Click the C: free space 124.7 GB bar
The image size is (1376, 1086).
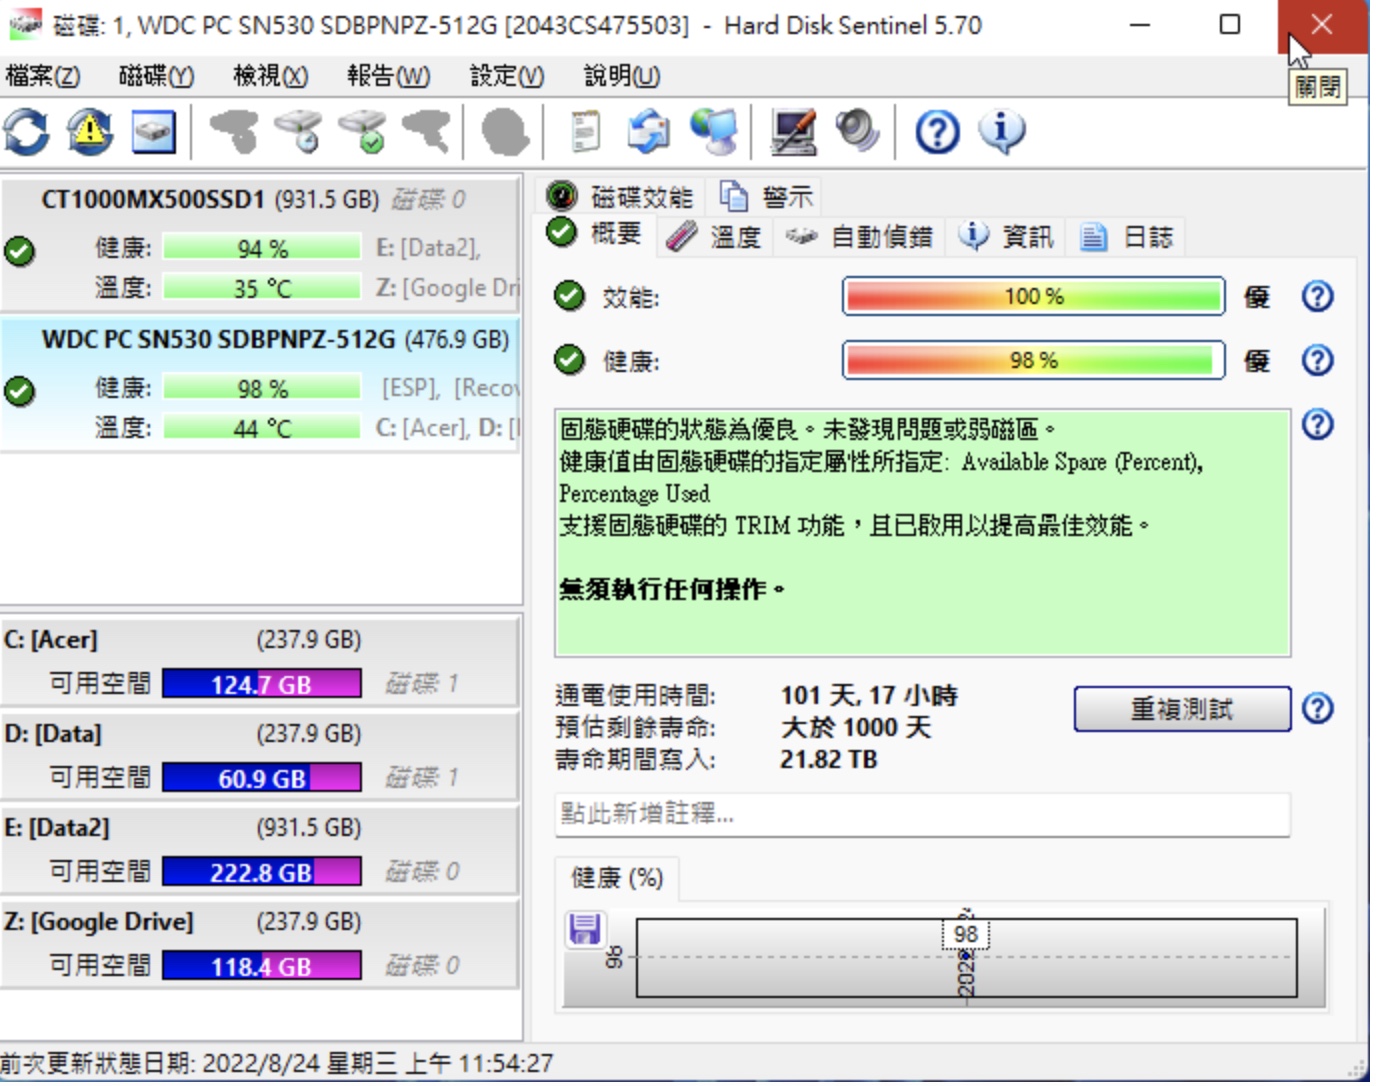[261, 684]
